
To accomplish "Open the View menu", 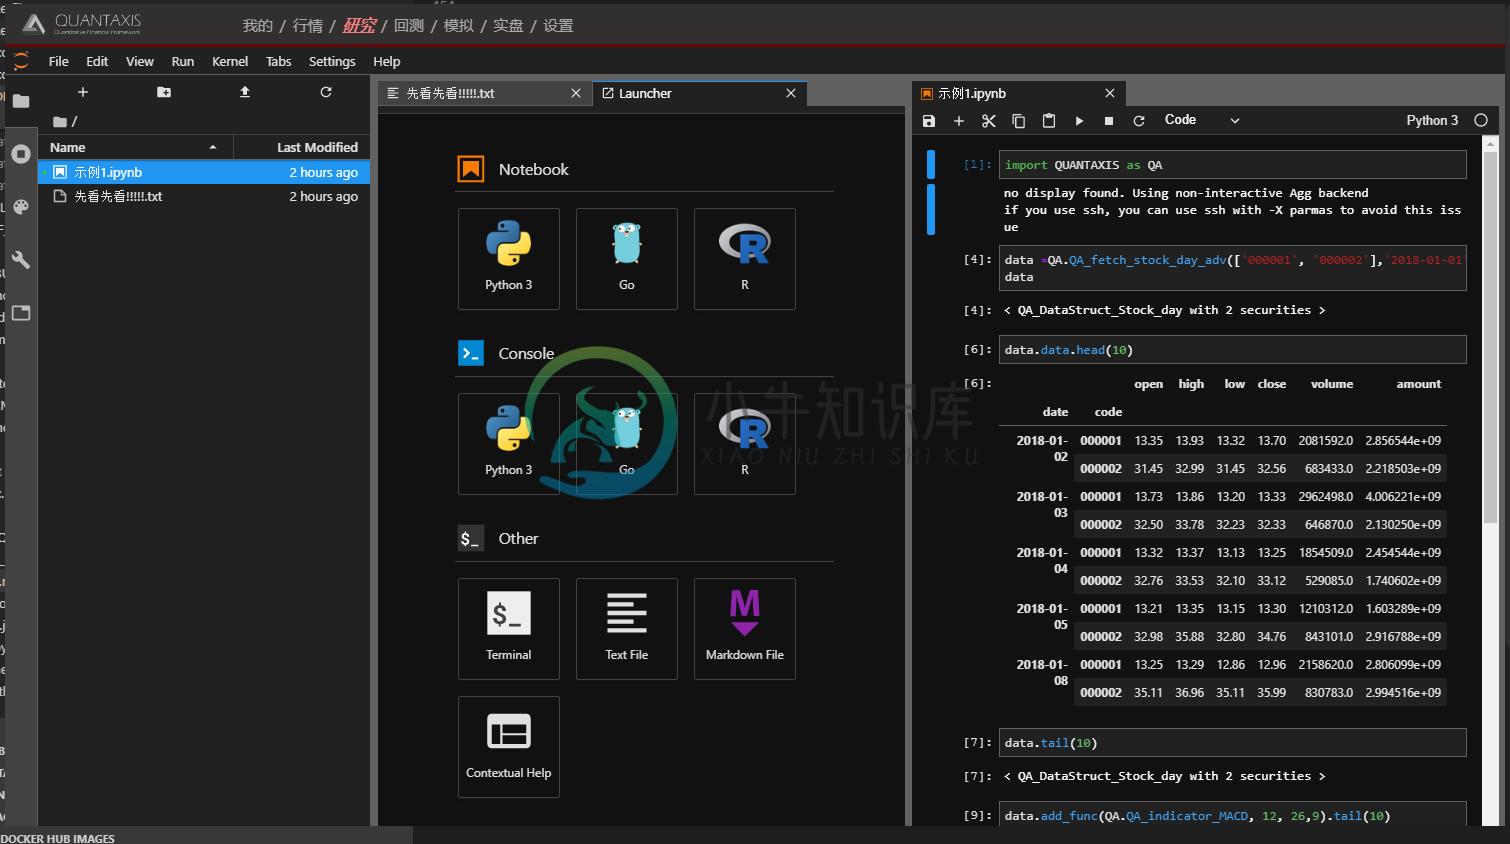I will (x=140, y=61).
